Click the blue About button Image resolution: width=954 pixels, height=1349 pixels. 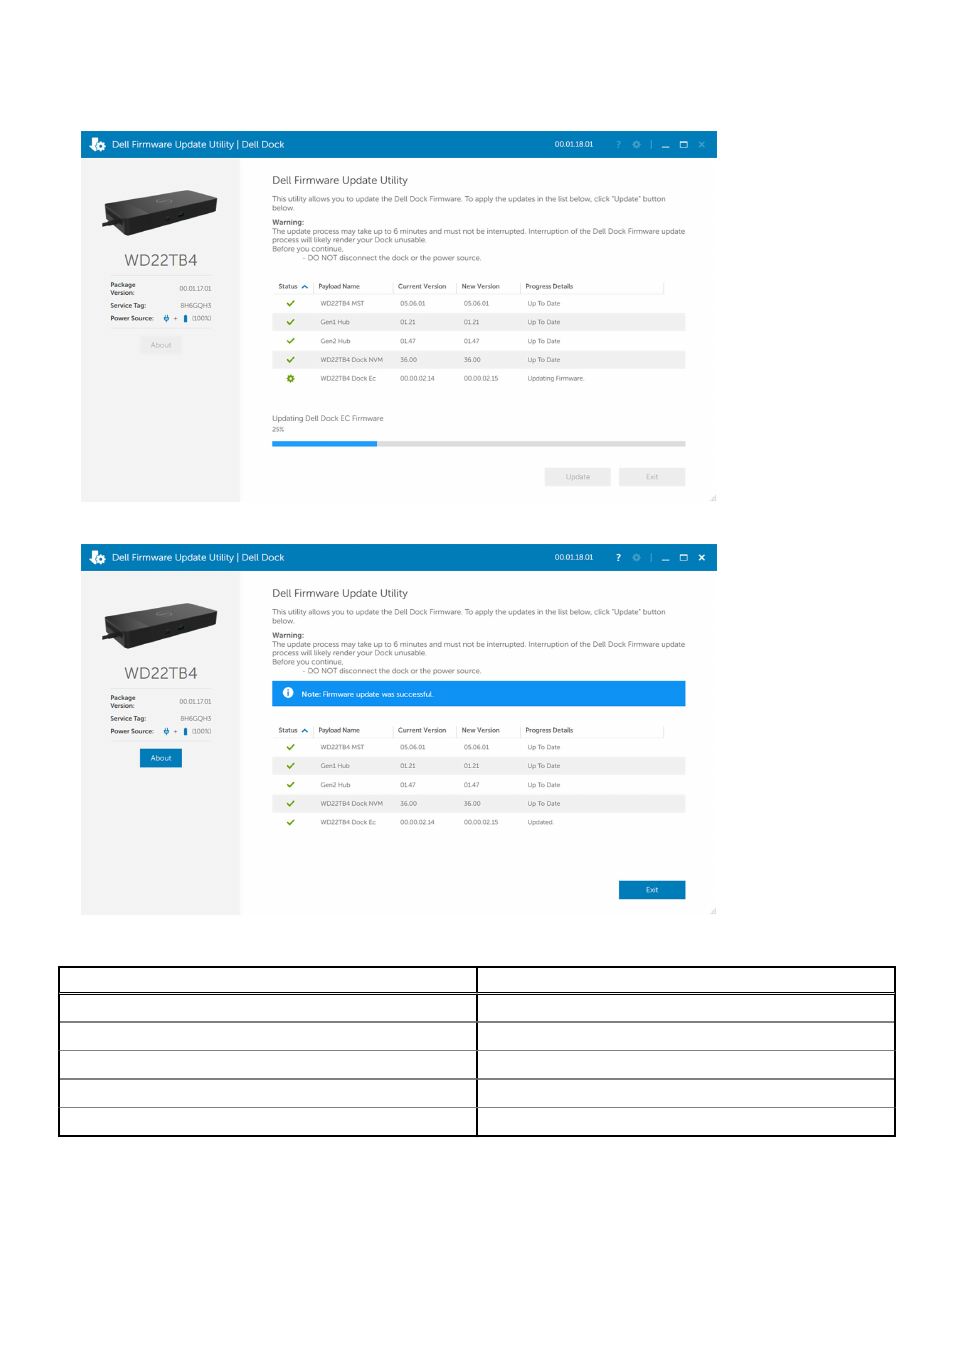point(161,758)
